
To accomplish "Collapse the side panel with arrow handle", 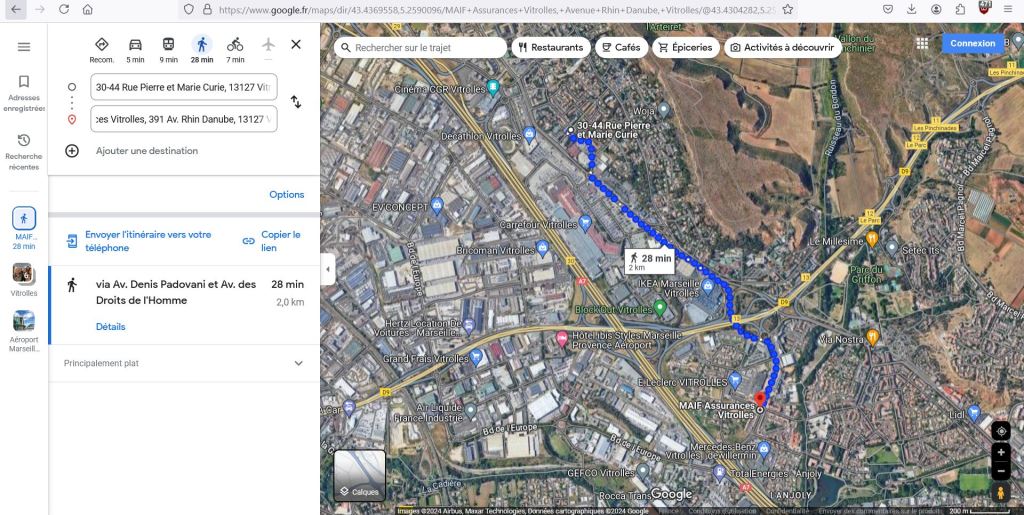I will coord(327,269).
